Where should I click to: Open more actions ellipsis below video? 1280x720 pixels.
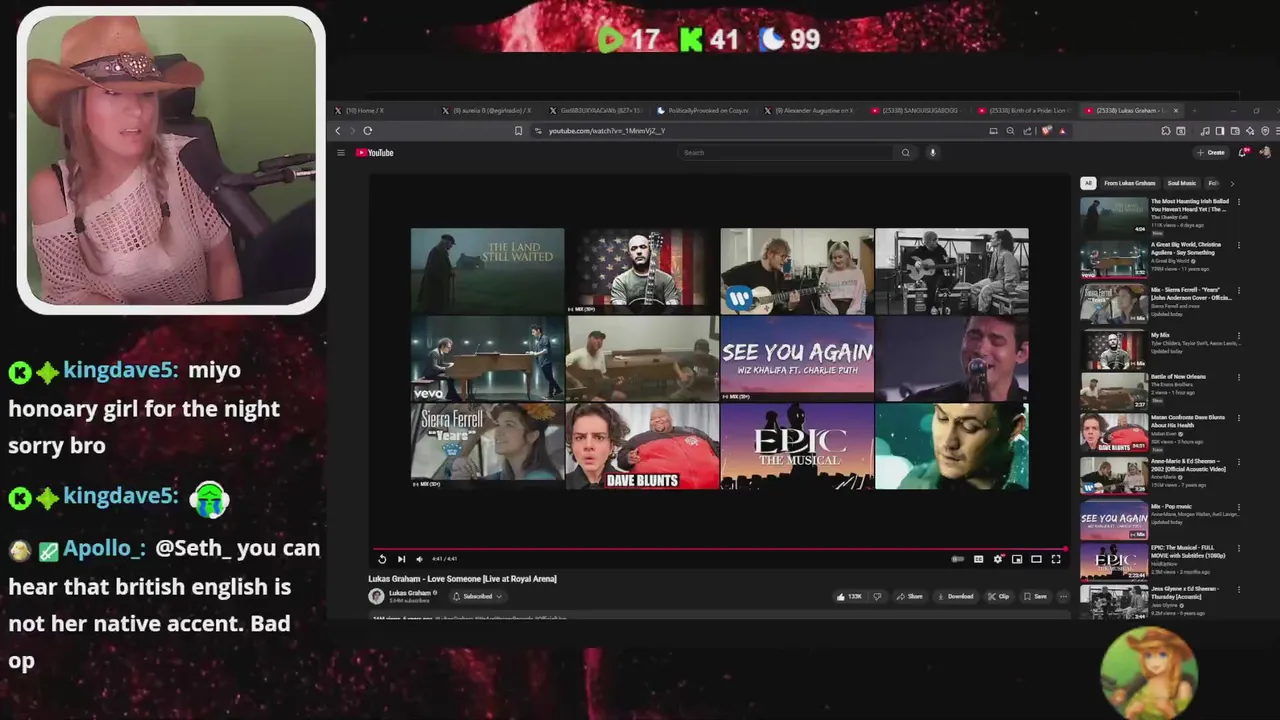1063,596
